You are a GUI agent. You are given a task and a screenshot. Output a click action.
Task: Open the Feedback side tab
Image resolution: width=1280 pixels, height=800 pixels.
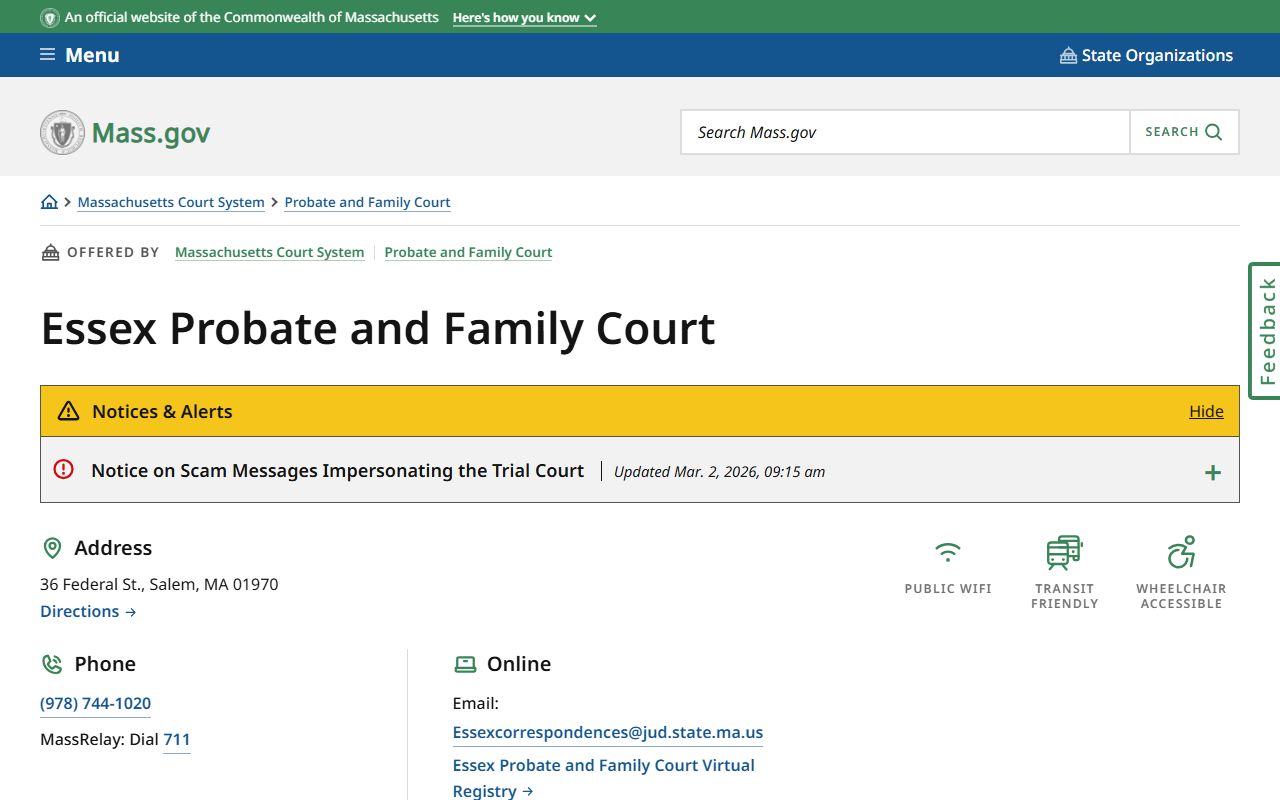coord(1265,331)
